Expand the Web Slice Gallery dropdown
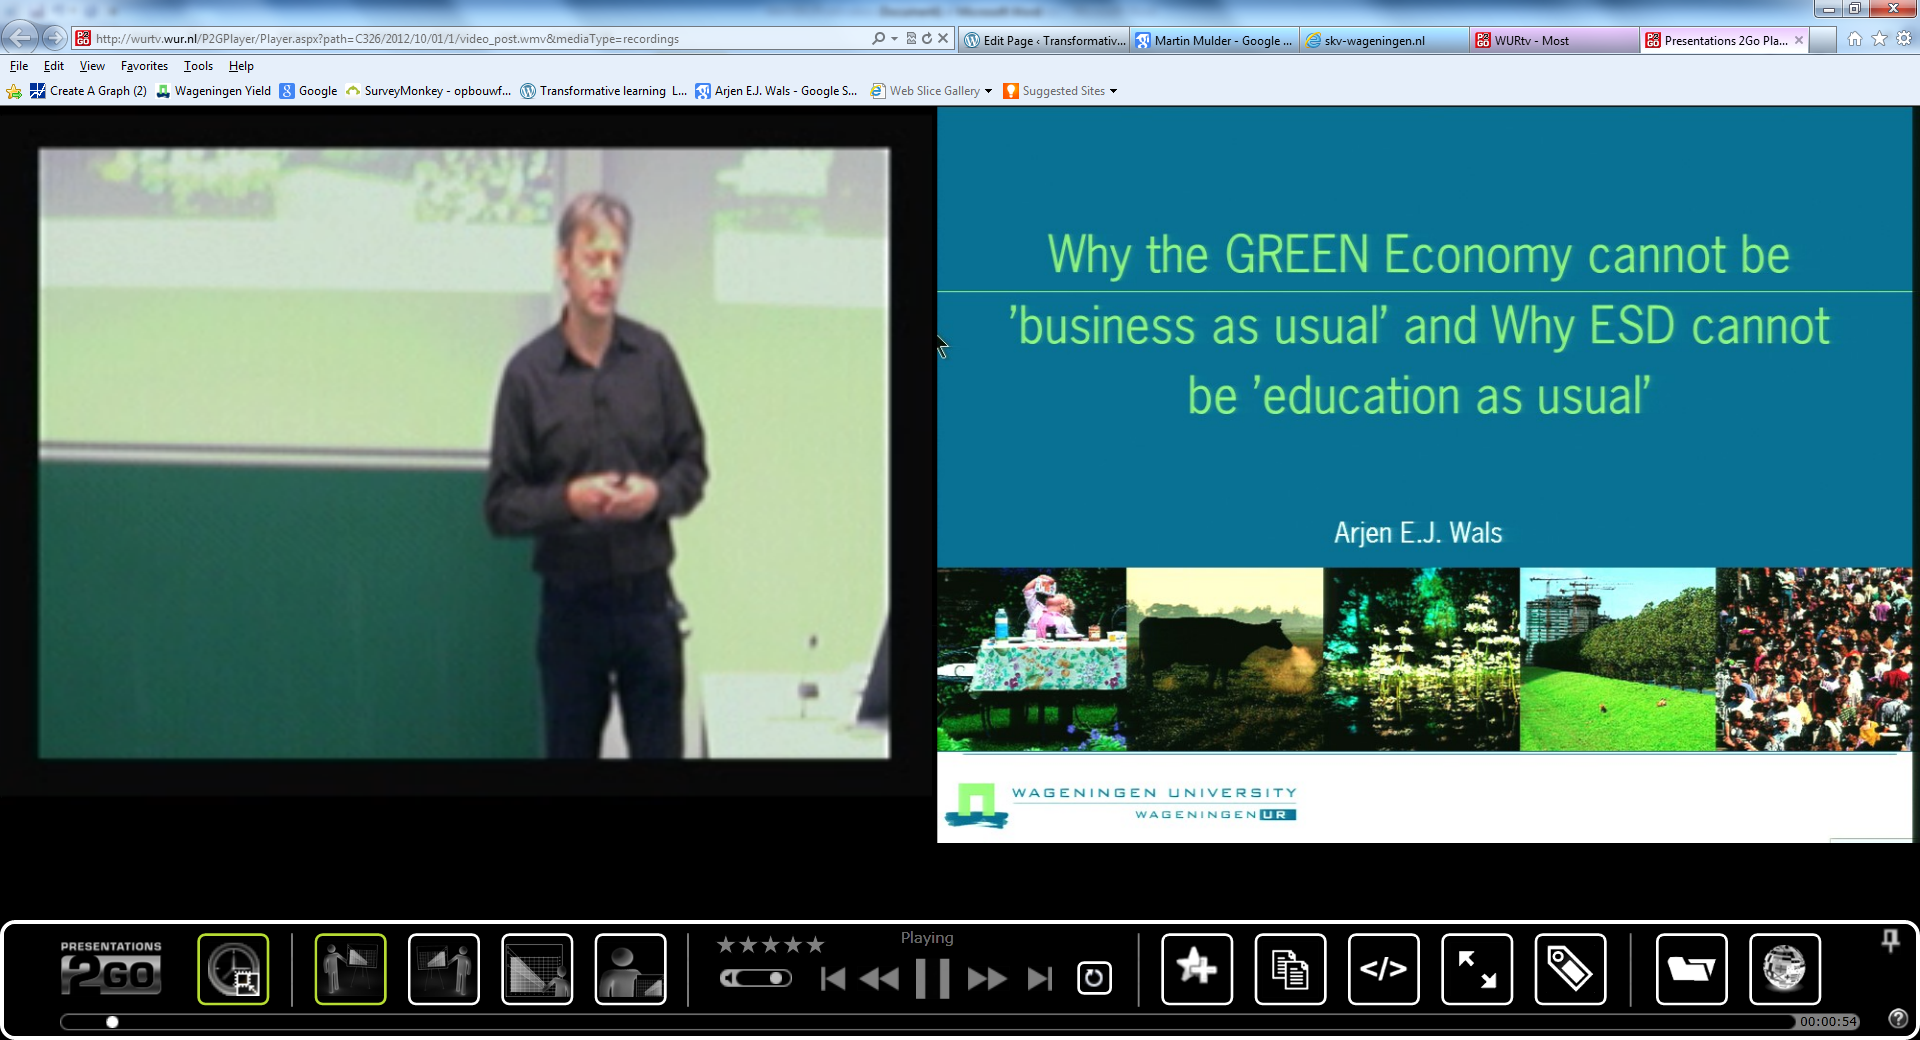Image resolution: width=1920 pixels, height=1040 pixels. pyautogui.click(x=988, y=91)
